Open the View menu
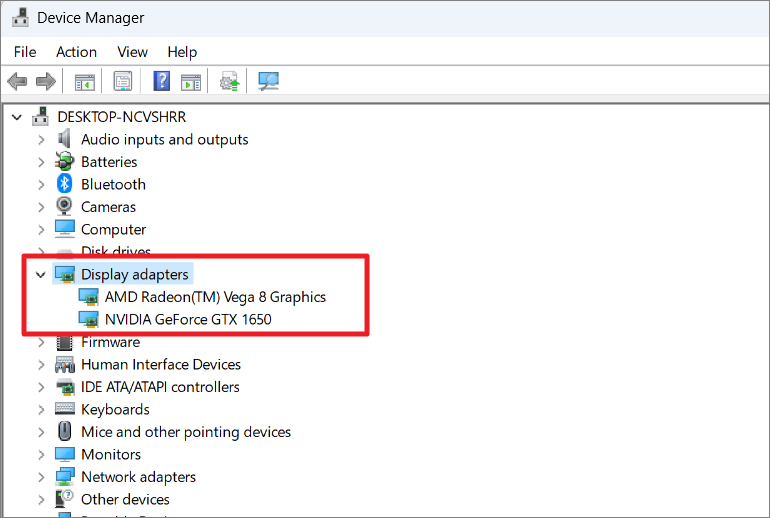 133,52
